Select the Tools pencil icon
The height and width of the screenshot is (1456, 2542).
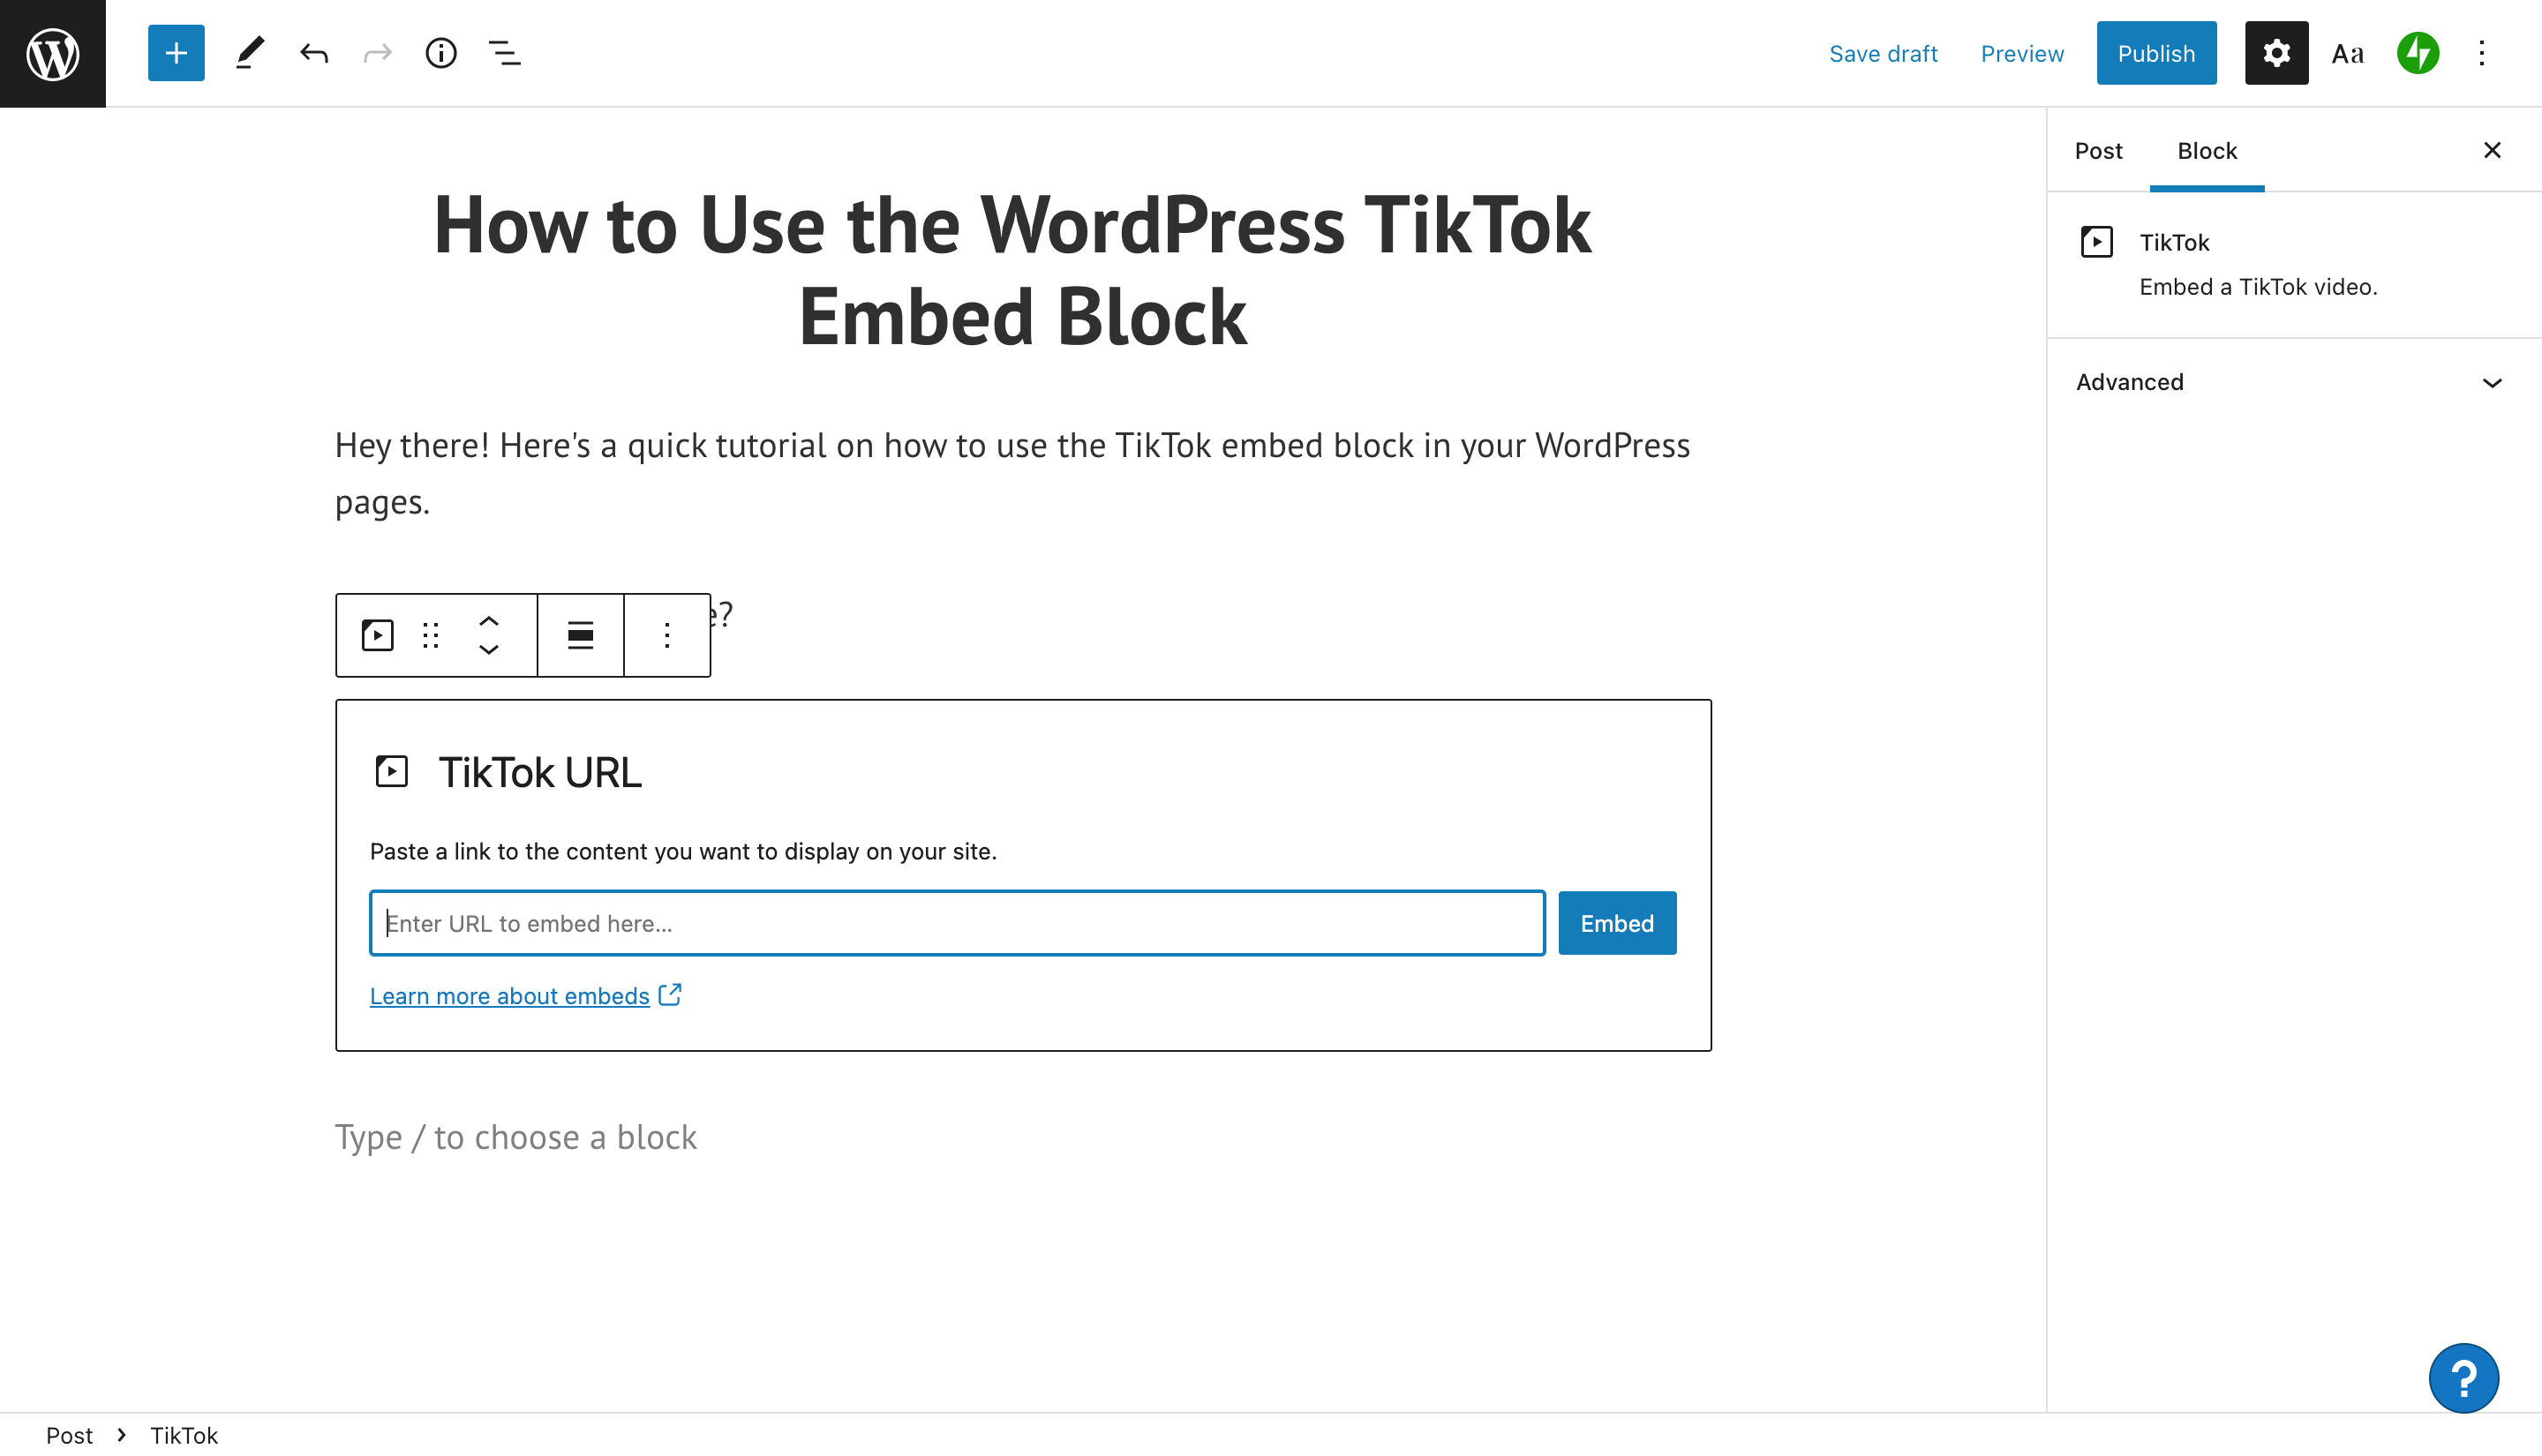click(250, 53)
